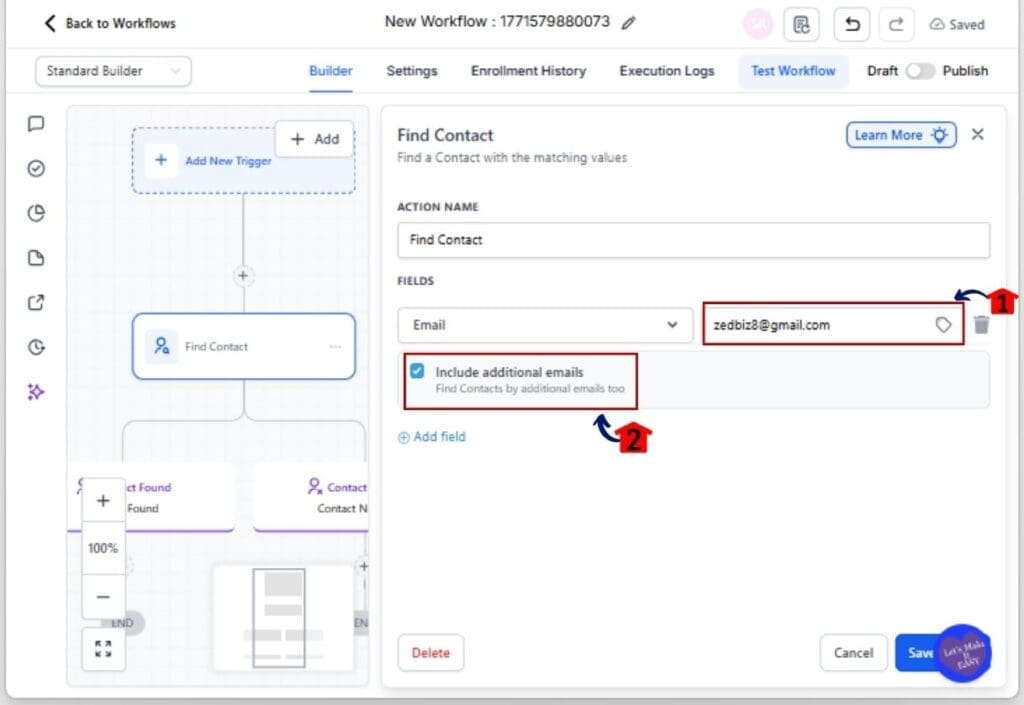The height and width of the screenshot is (705, 1024).
Task: Toggle the Draft/Publish switch
Action: tap(919, 71)
